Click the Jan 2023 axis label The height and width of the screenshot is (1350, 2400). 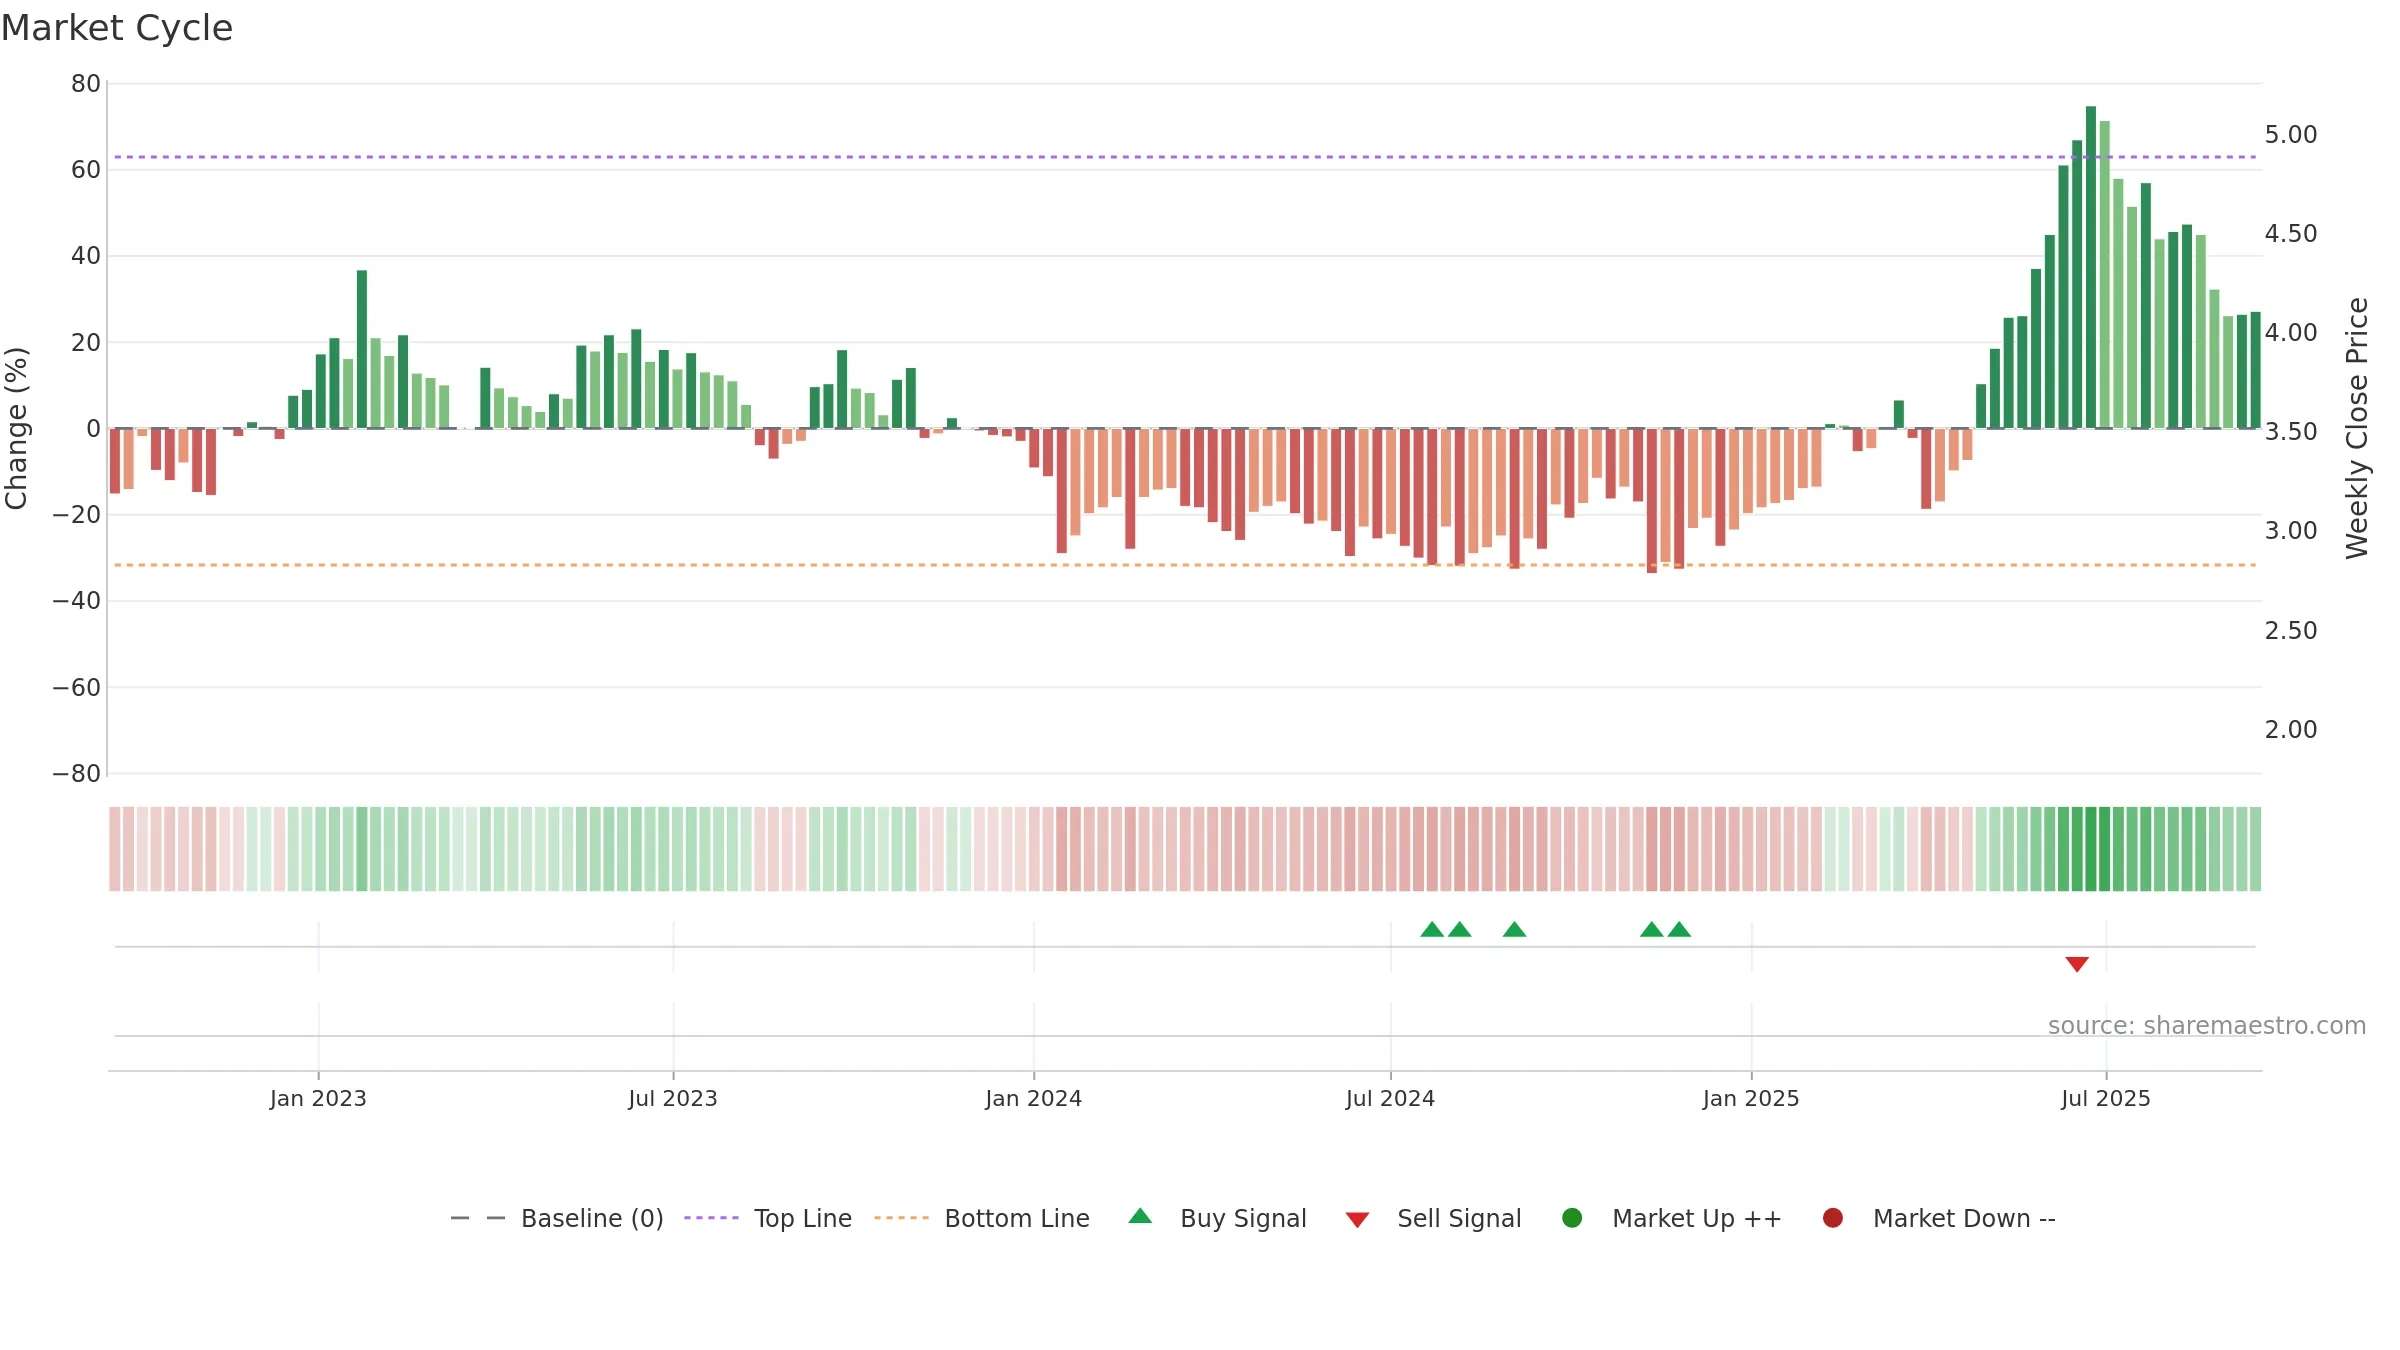click(x=318, y=1098)
